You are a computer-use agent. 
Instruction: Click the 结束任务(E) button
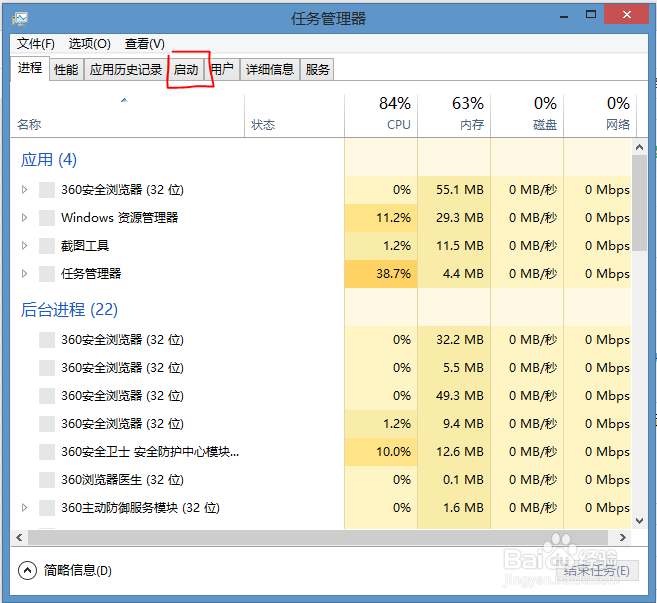[x=597, y=571]
